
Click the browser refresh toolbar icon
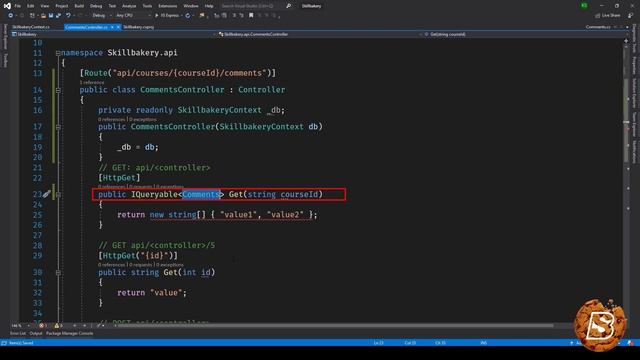[188, 16]
